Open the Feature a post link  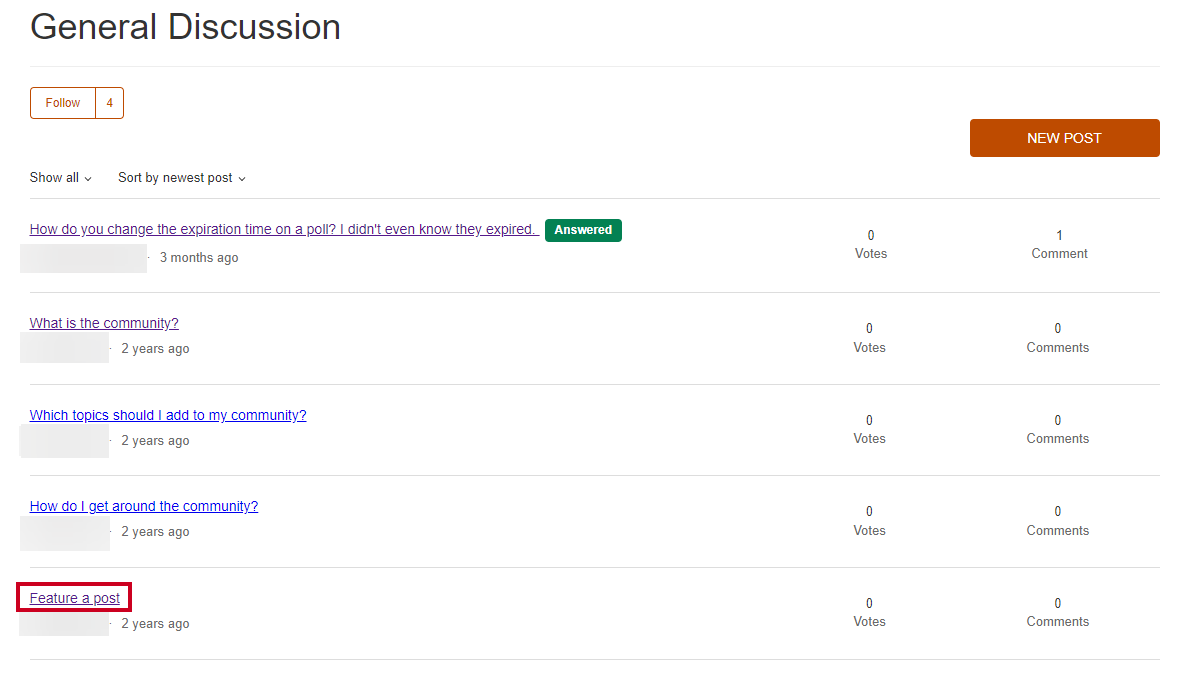pos(75,598)
